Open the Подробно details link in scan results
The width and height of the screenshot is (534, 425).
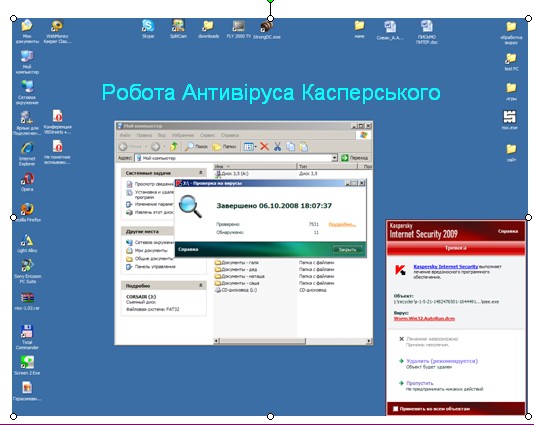[x=342, y=224]
